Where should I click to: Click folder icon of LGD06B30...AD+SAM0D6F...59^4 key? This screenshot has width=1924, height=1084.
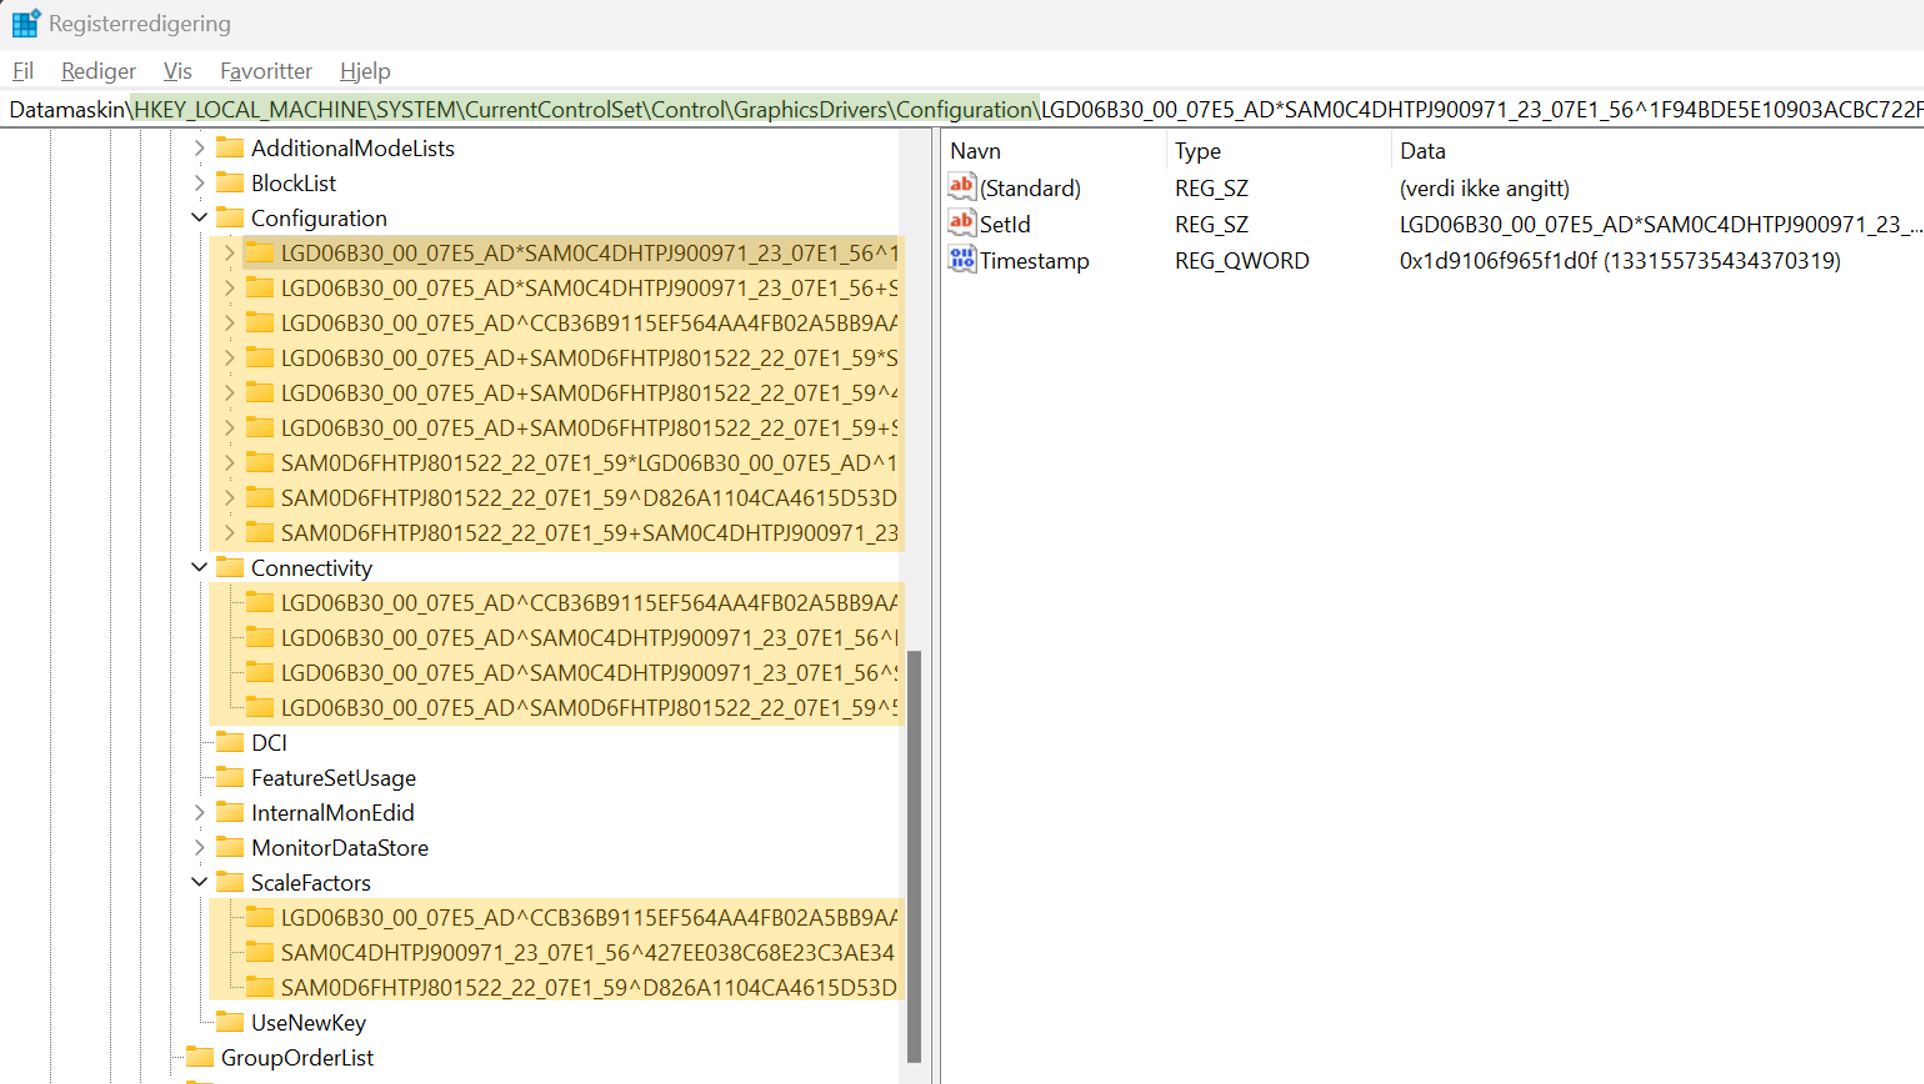point(260,393)
